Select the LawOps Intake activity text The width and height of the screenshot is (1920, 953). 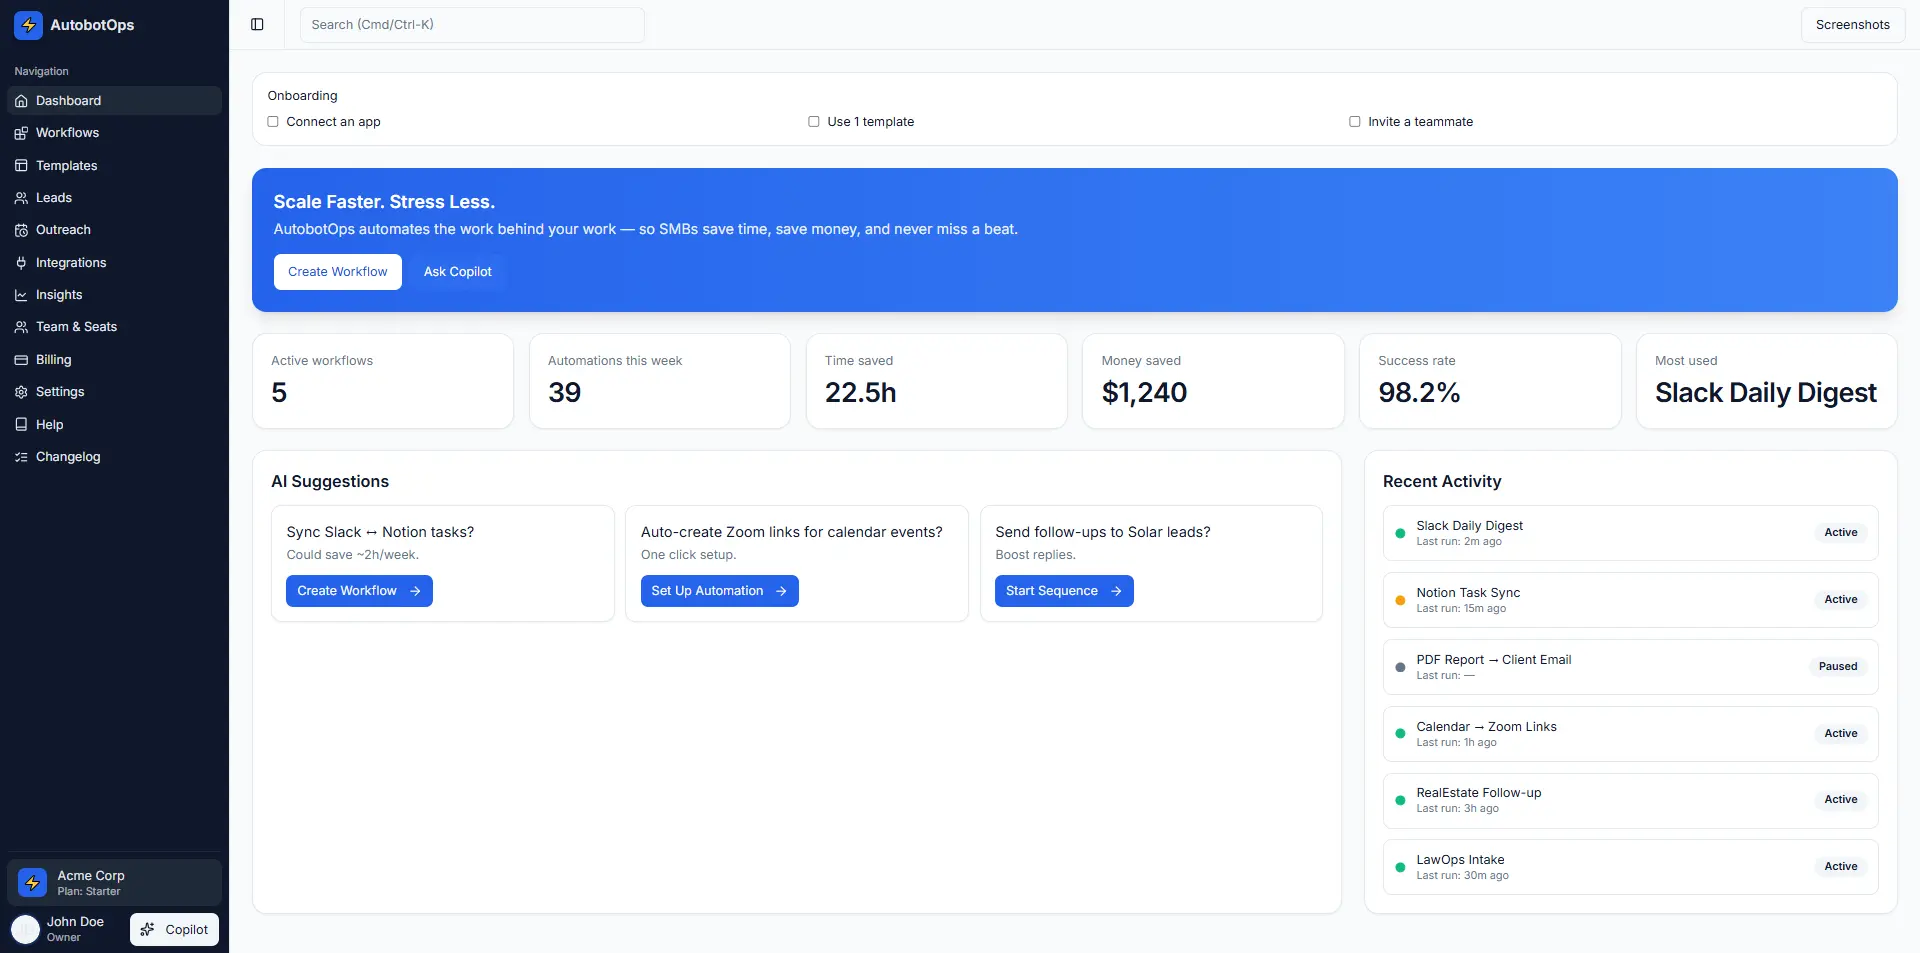click(1460, 860)
